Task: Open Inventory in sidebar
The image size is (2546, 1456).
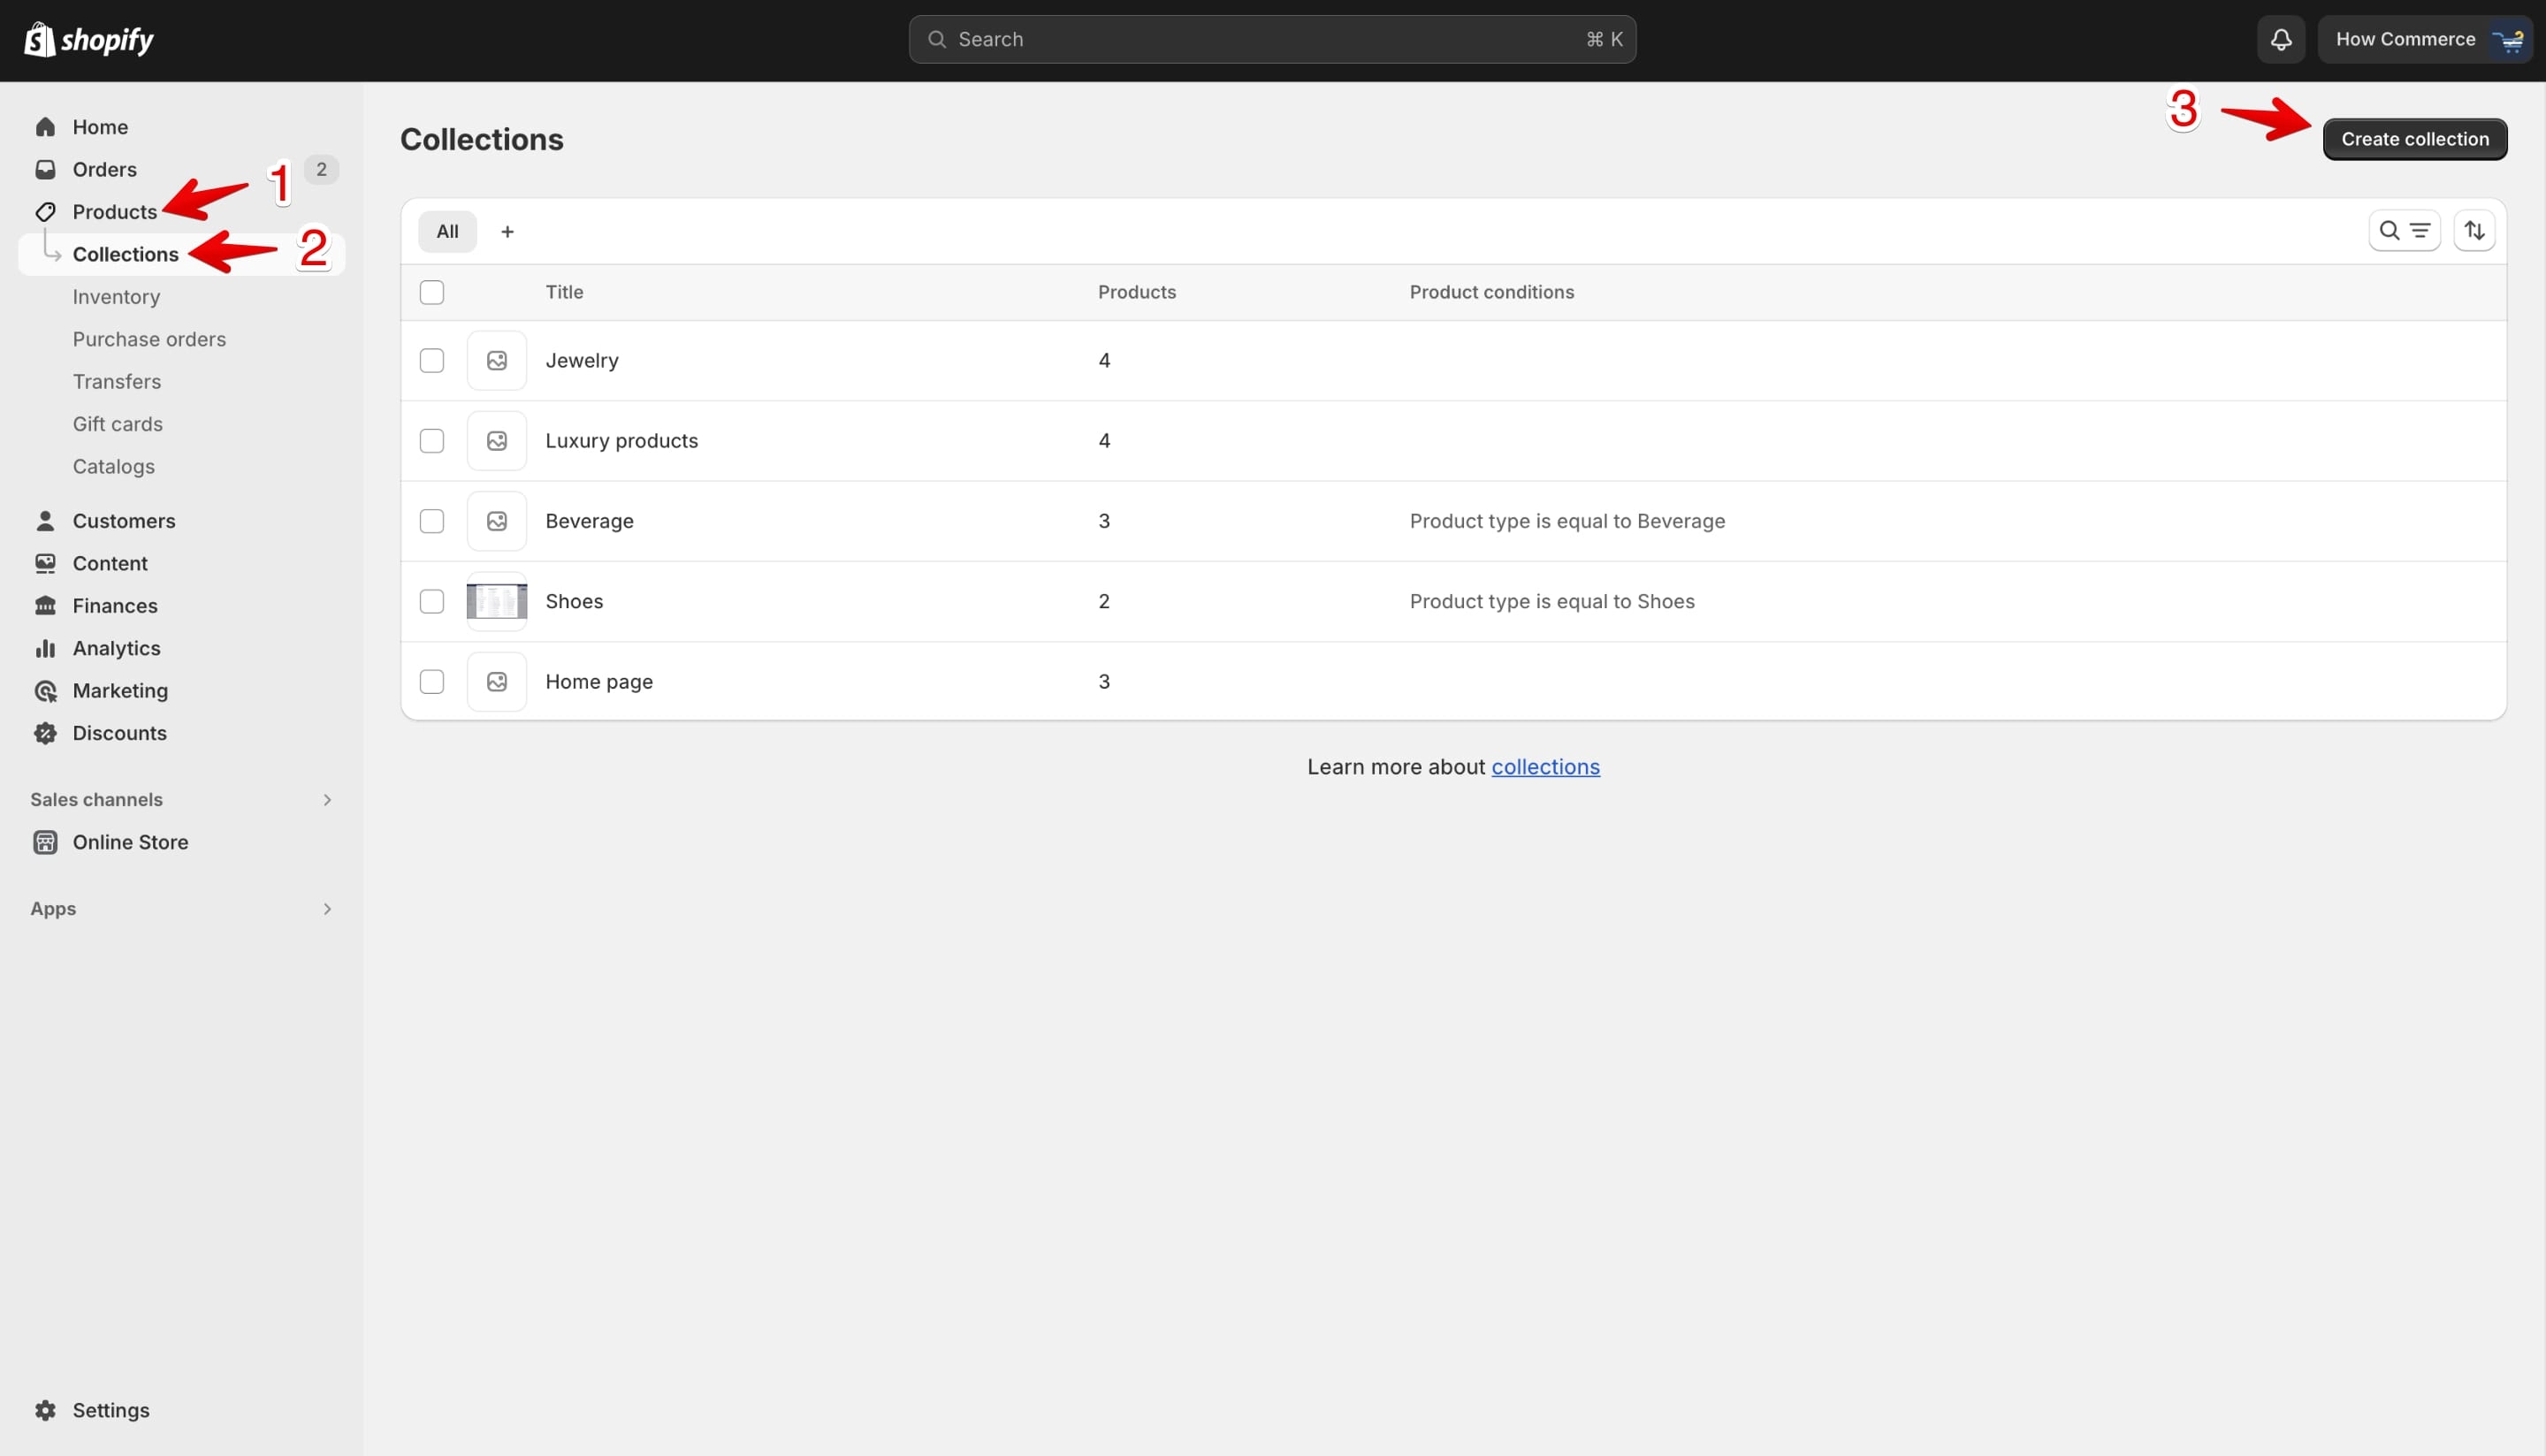Action: [116, 297]
